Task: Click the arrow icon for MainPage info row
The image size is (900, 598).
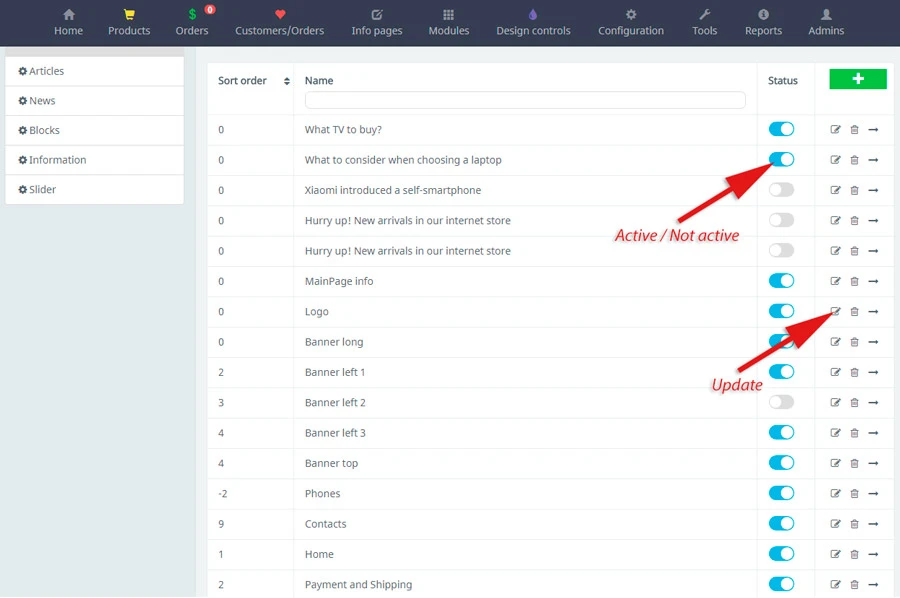Action: tap(873, 281)
